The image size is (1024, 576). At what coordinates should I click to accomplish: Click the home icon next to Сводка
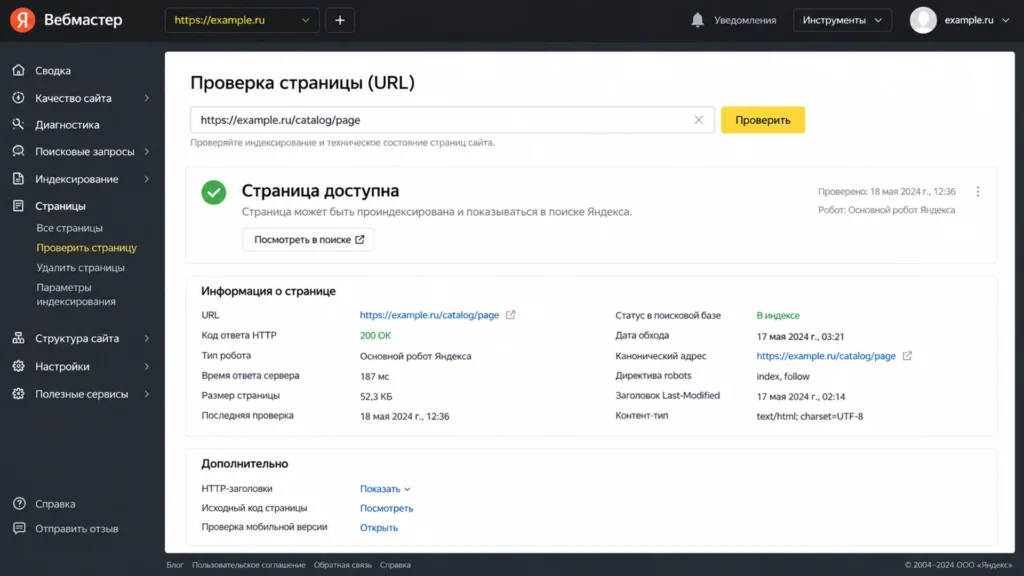[x=18, y=70]
